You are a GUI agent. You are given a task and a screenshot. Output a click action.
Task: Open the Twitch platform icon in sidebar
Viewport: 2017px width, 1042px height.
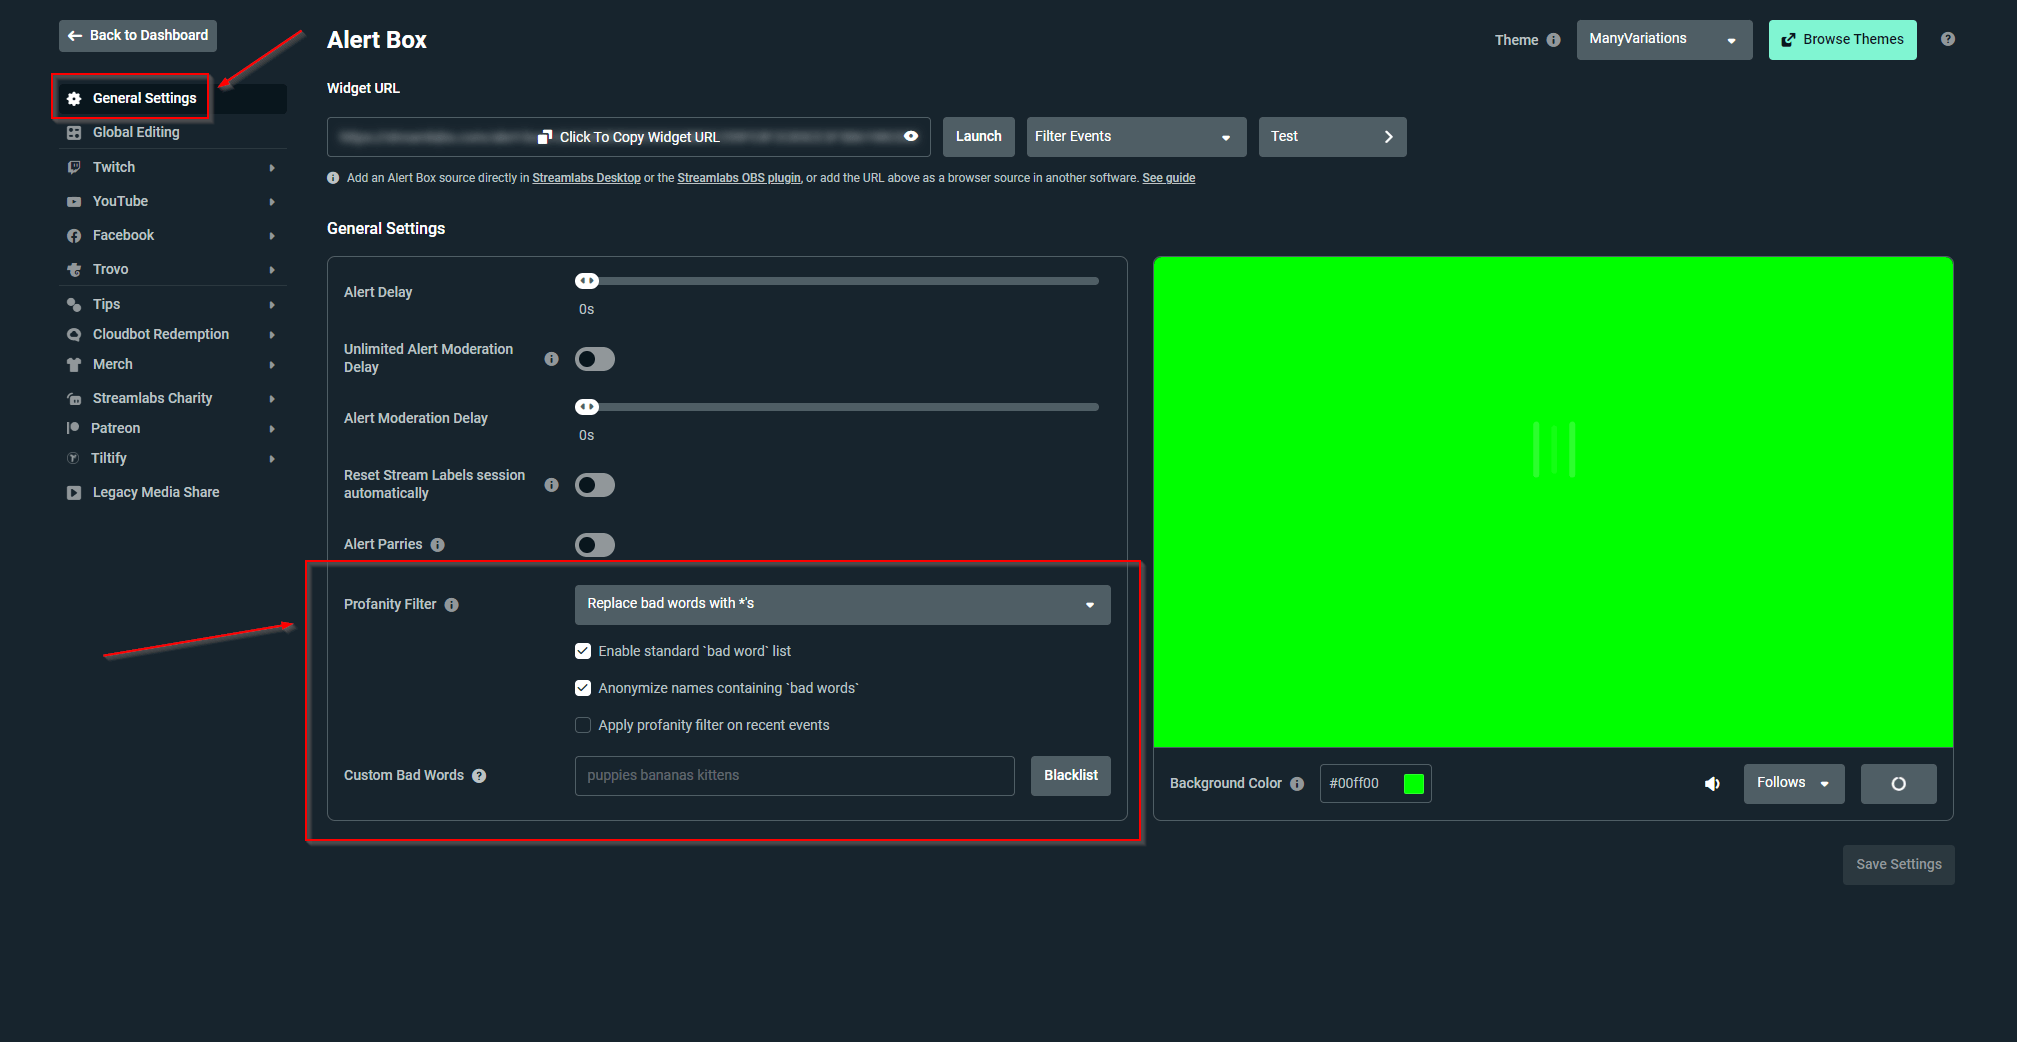coord(74,167)
